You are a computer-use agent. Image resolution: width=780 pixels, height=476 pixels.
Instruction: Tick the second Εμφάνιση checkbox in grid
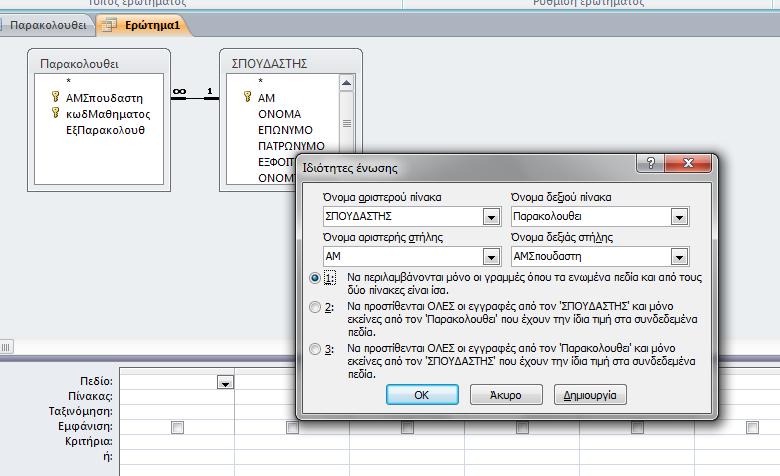(x=292, y=427)
